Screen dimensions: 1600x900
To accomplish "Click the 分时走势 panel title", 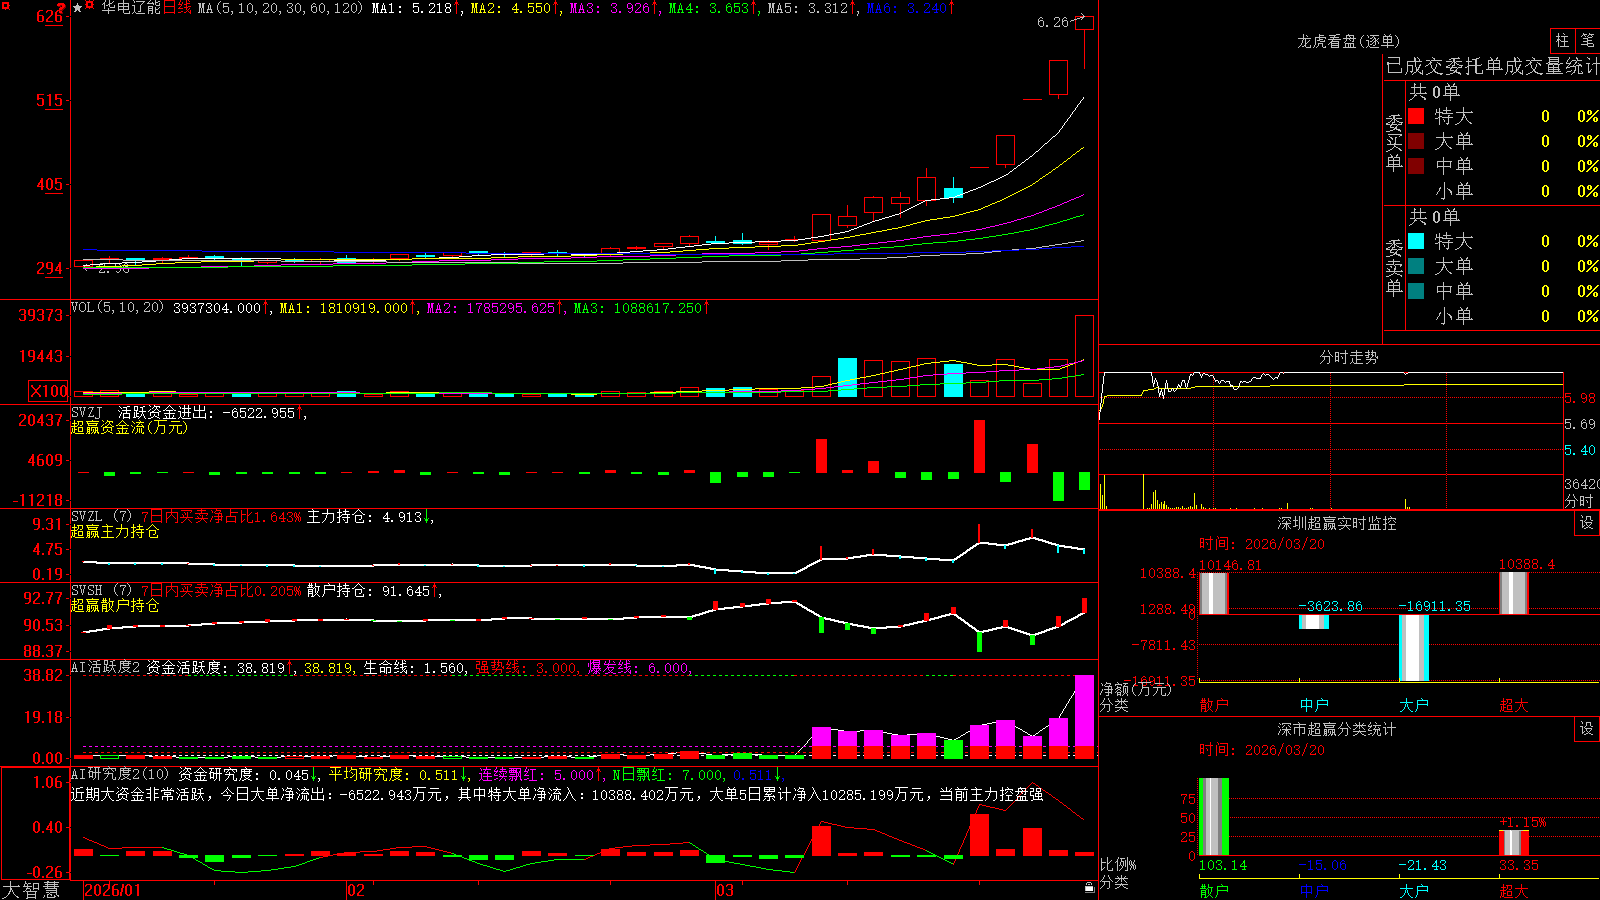I will point(1349,357).
